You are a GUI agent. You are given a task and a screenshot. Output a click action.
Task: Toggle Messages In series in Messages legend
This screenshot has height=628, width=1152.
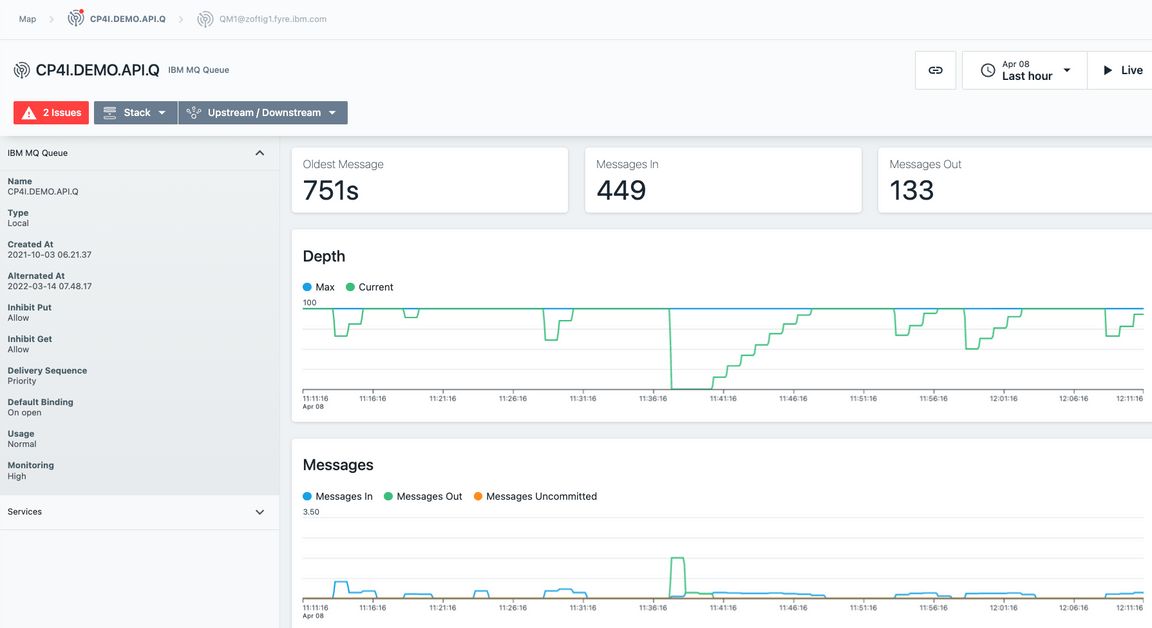pyautogui.click(x=338, y=497)
